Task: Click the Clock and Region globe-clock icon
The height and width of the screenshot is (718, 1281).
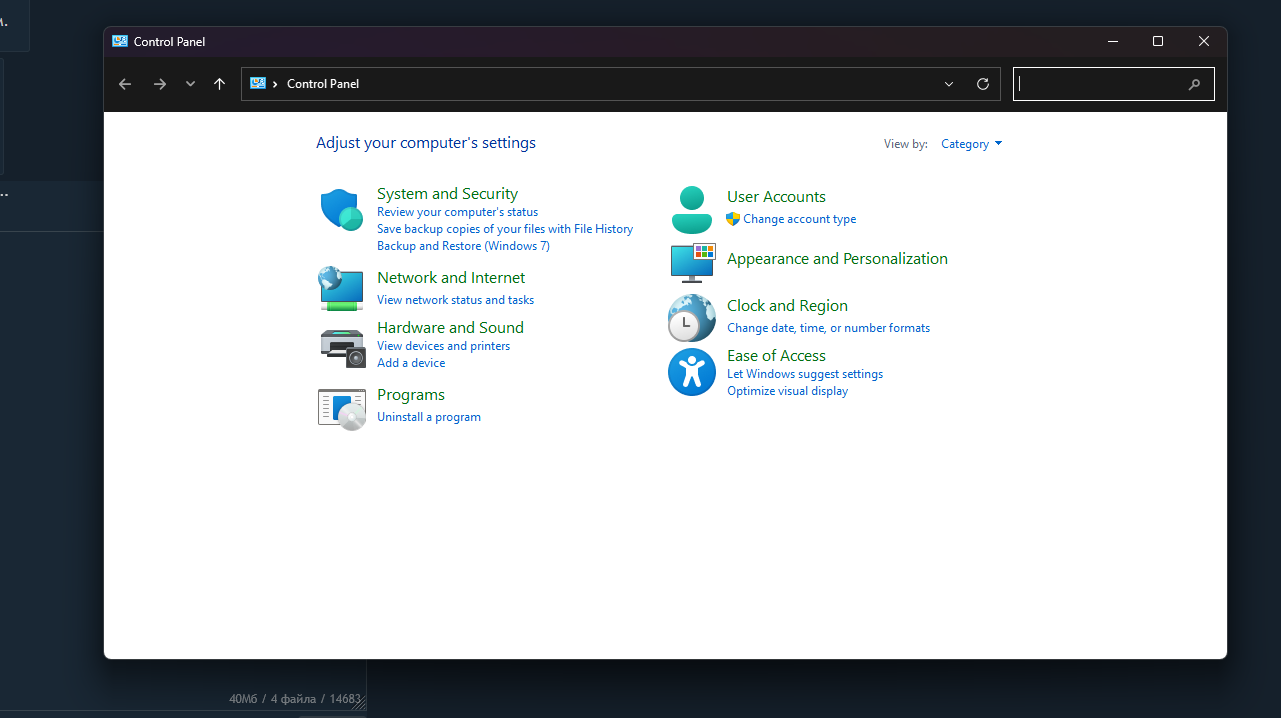Action: tap(692, 318)
